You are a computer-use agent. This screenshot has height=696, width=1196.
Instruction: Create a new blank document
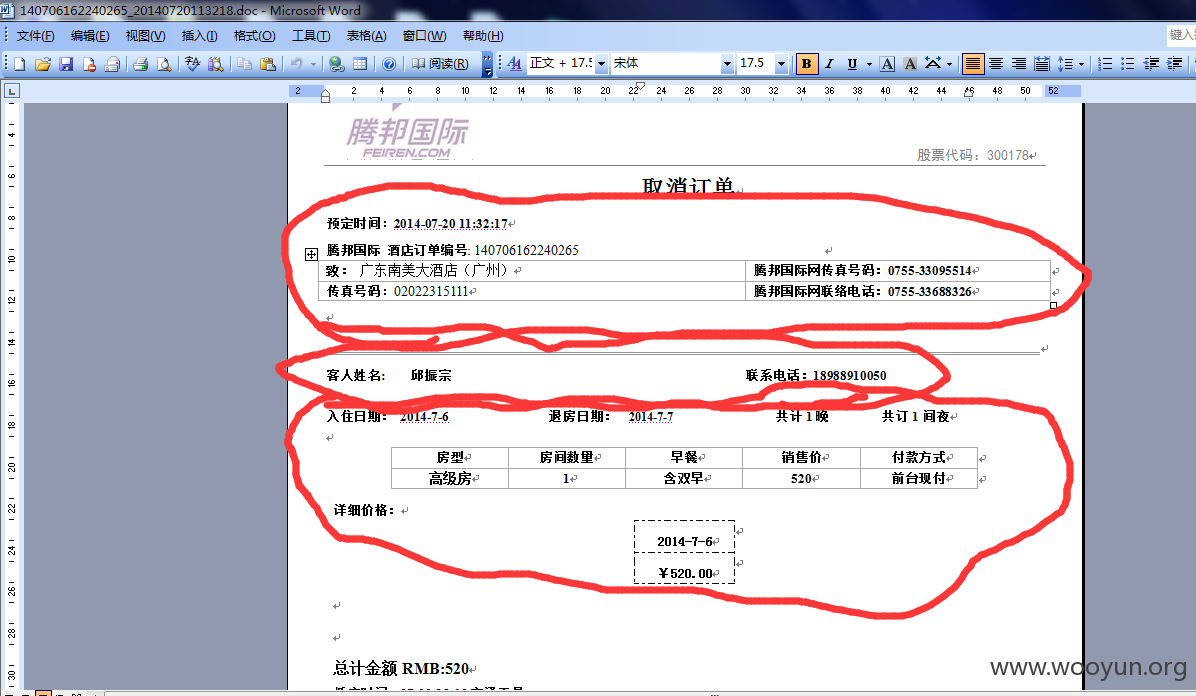(20, 64)
